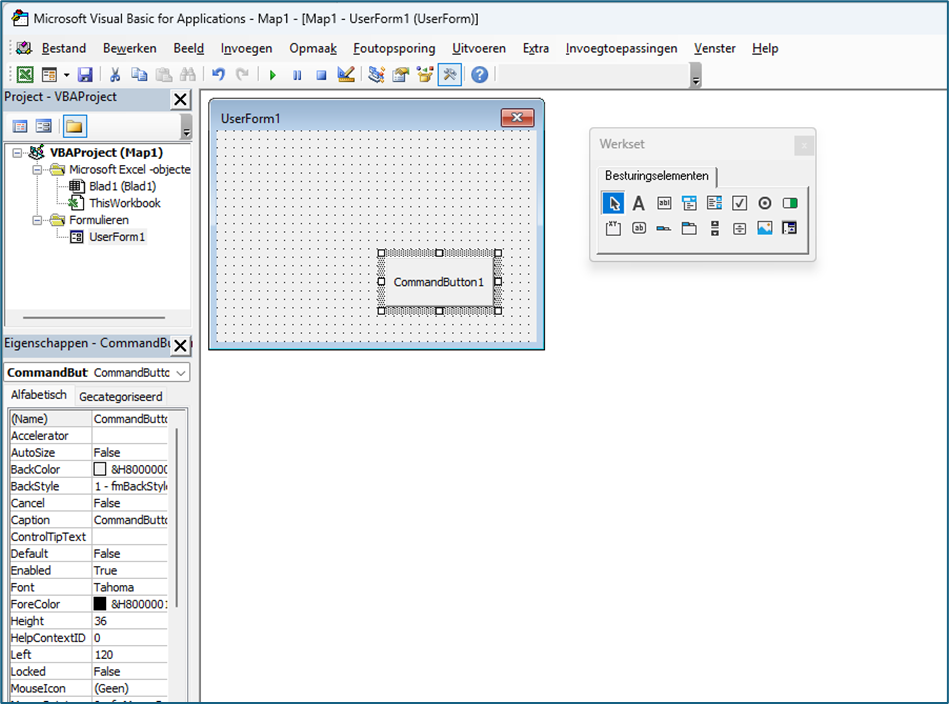Choose the ComboBox control in Werkset
Viewport: 949px width, 704px height.
pyautogui.click(x=689, y=203)
